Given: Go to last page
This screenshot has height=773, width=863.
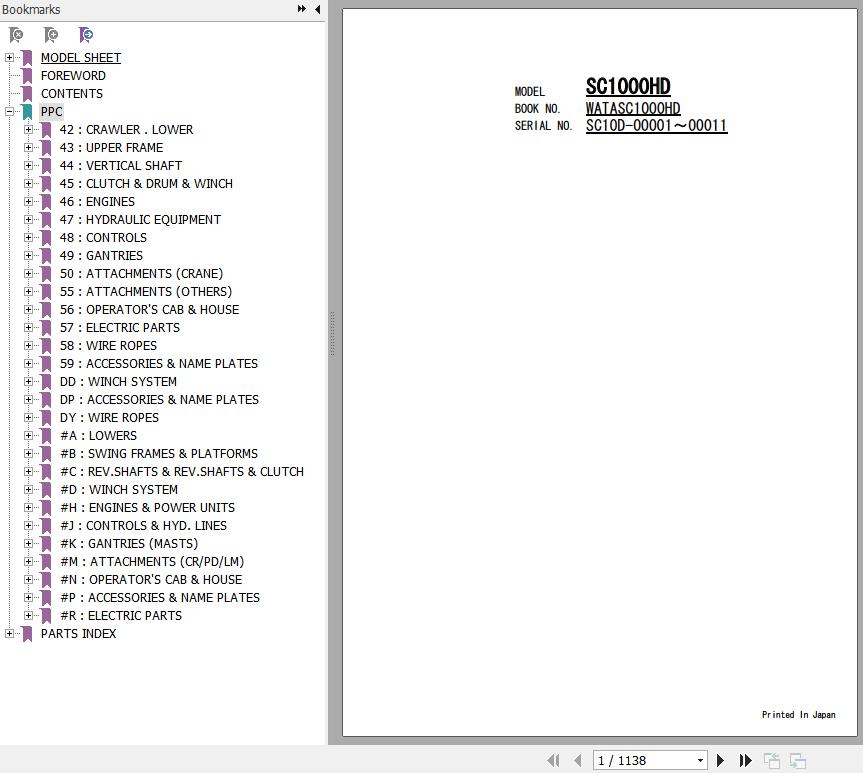Looking at the screenshot, I should tap(745, 760).
